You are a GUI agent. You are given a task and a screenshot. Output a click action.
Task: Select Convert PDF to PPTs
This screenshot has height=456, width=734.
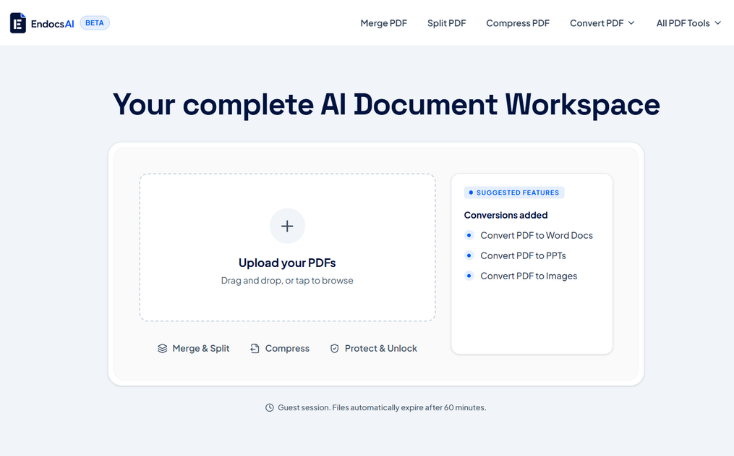[523, 256]
